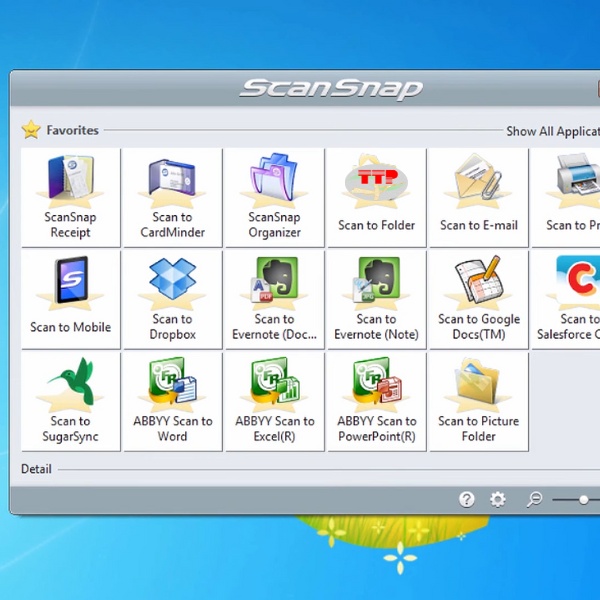
Task: Select Scan to SugarSync
Action: coord(70,401)
